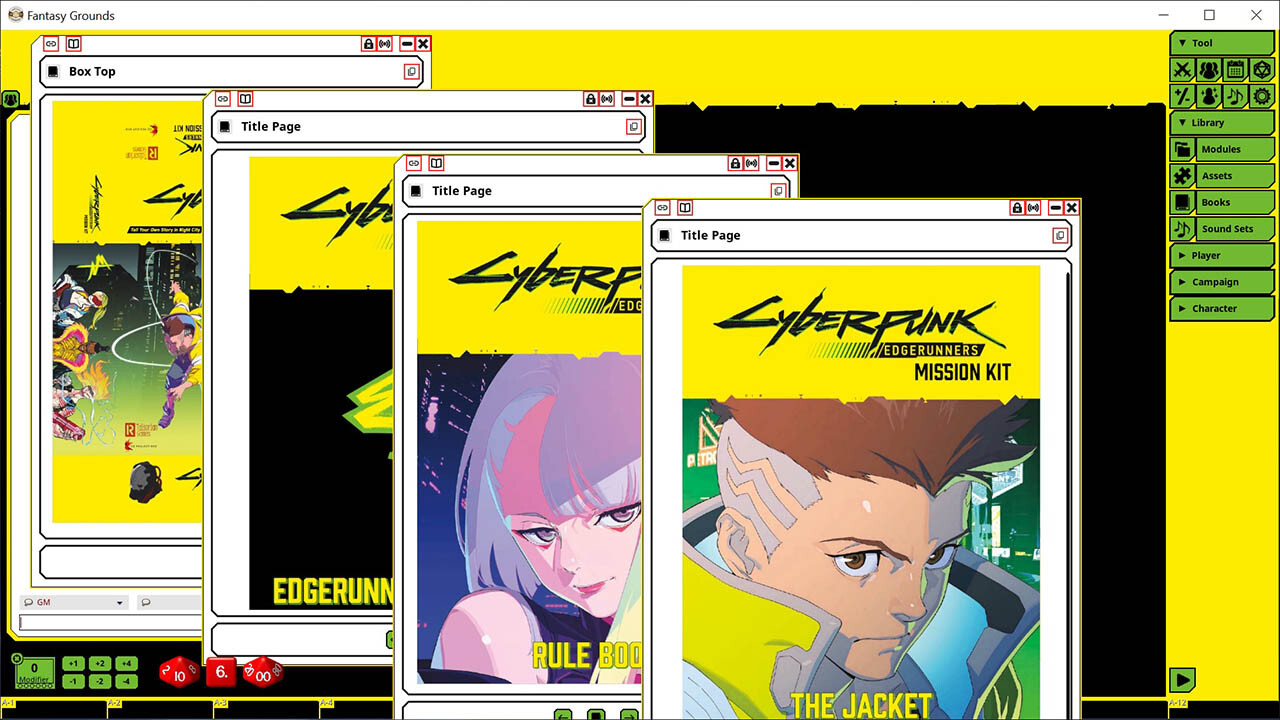Viewport: 1280px width, 720px height.
Task: Expand the Character sidebar section
Action: [x=1221, y=308]
